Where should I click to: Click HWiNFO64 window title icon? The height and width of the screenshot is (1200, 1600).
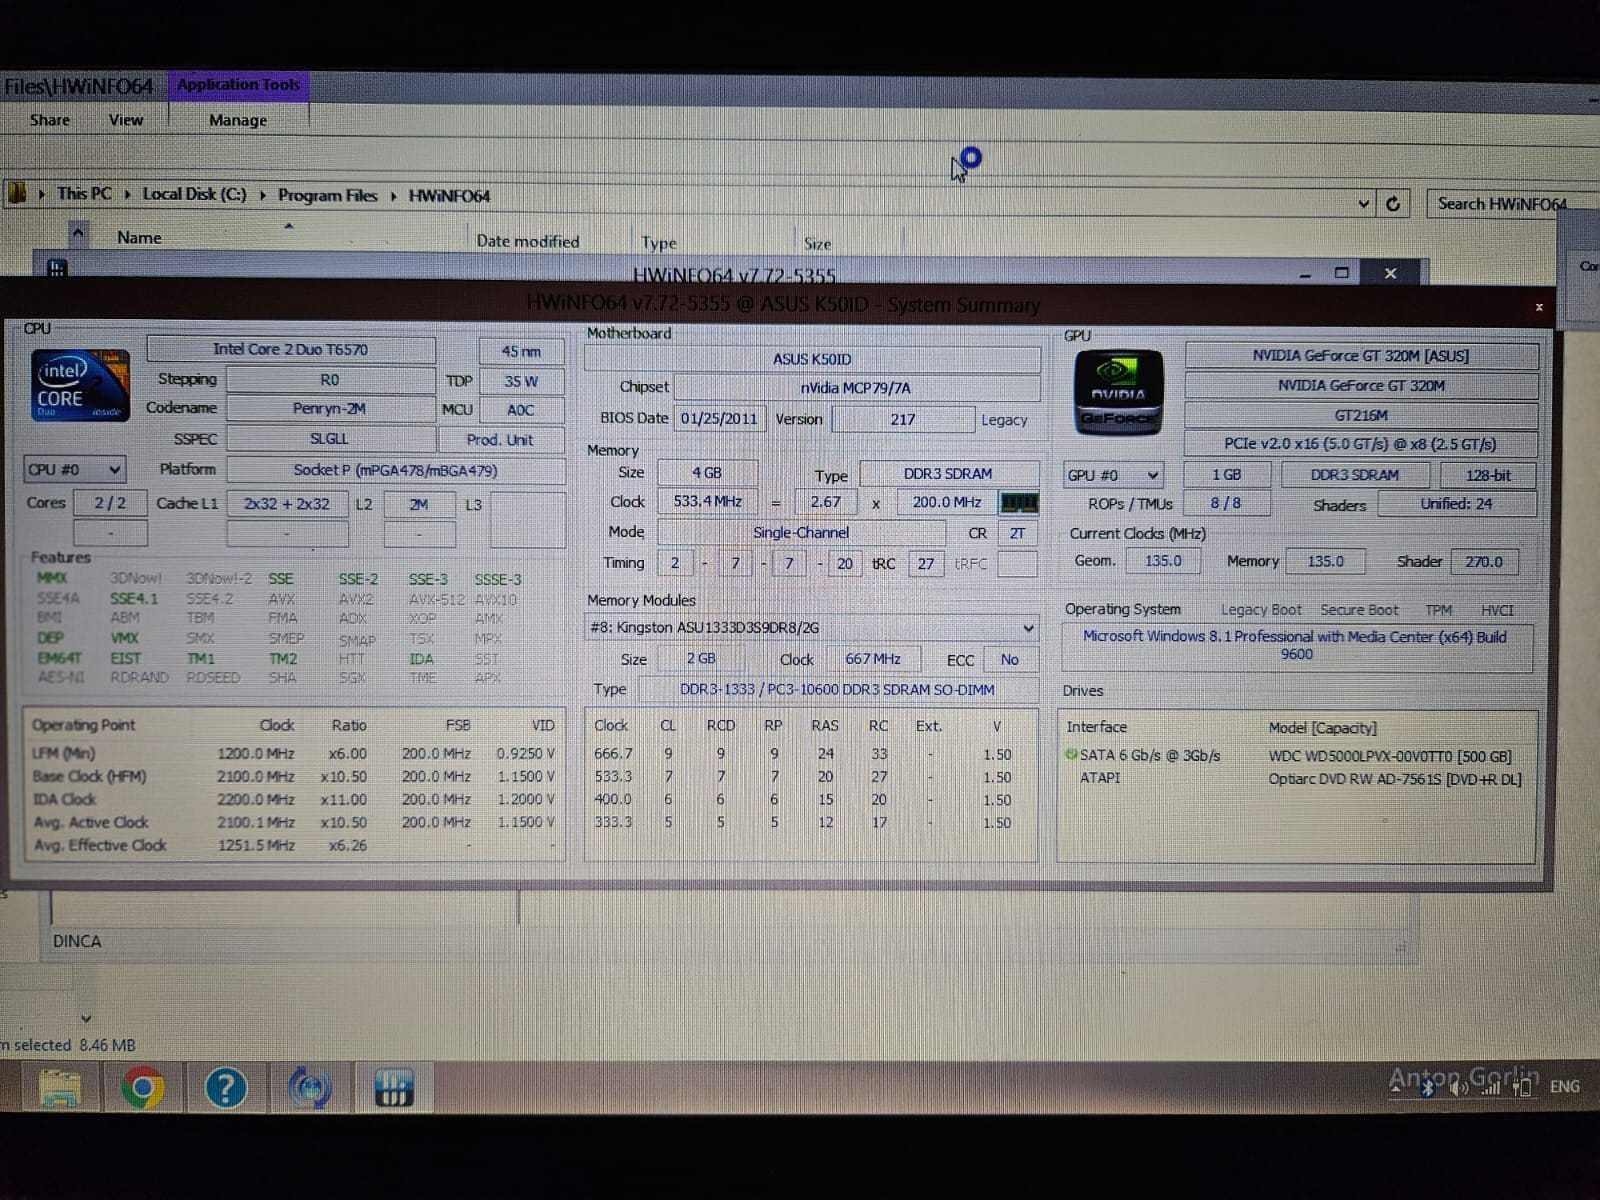57,268
